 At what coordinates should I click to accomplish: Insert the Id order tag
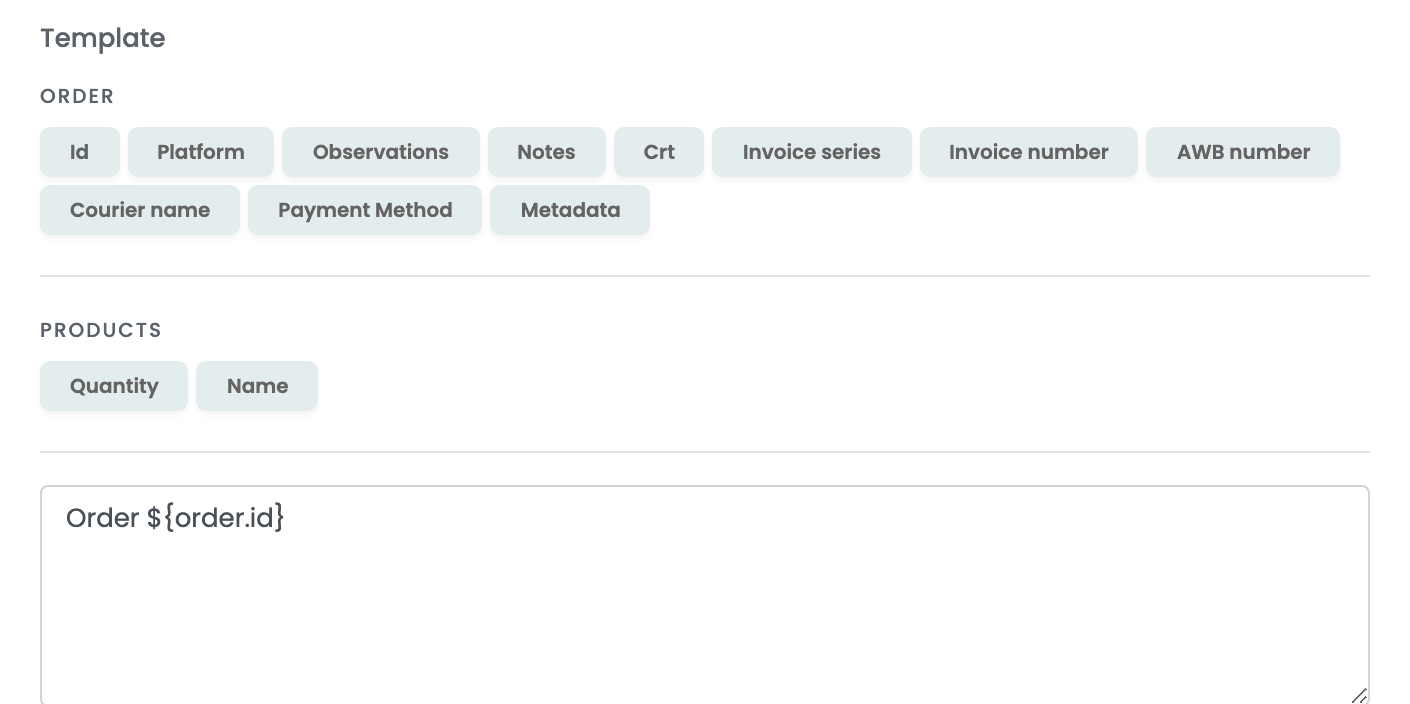tap(80, 152)
